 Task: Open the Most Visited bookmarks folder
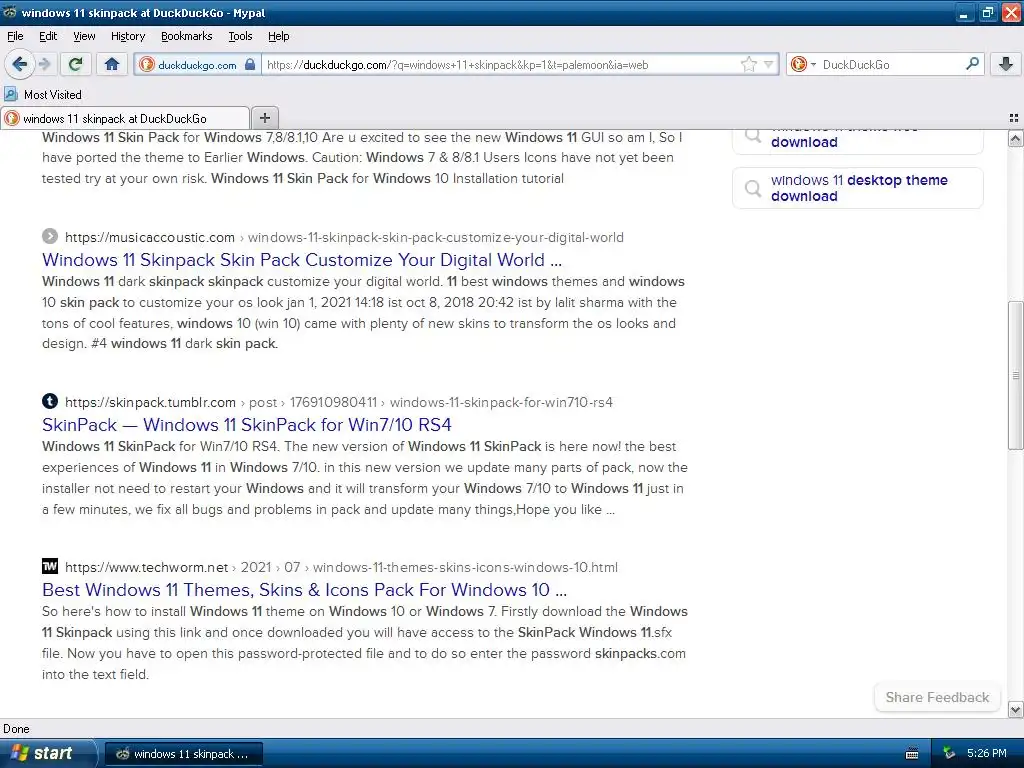pyautogui.click(x=43, y=95)
